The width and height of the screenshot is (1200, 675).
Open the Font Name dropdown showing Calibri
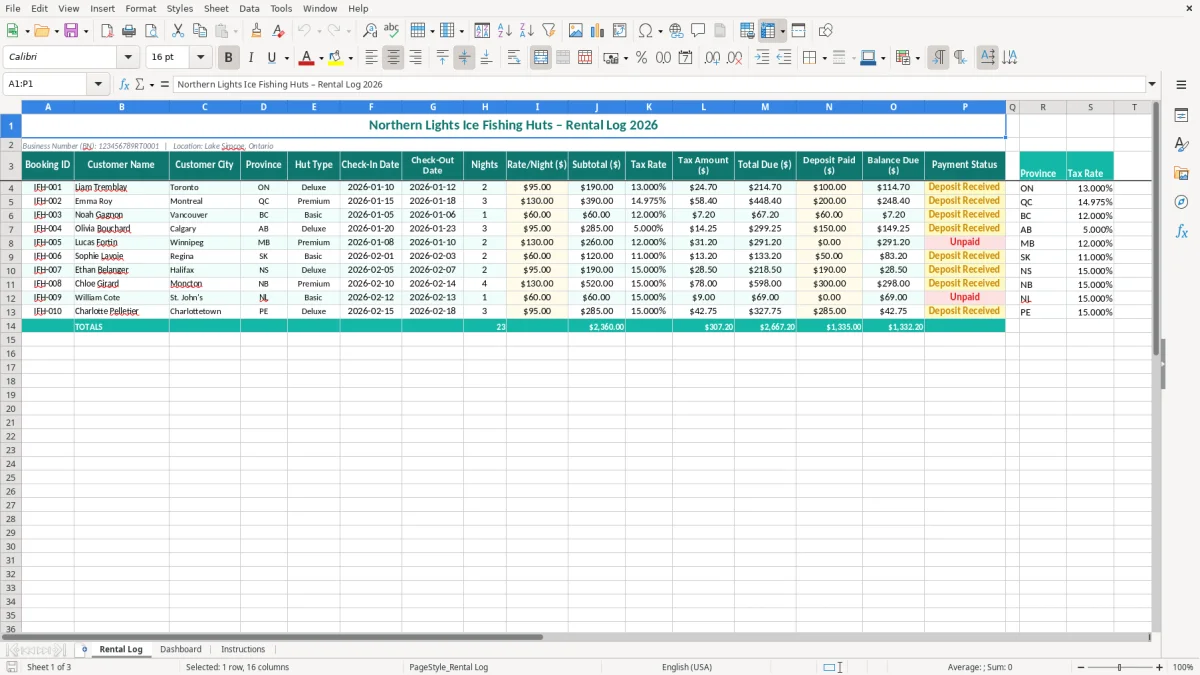tap(127, 58)
